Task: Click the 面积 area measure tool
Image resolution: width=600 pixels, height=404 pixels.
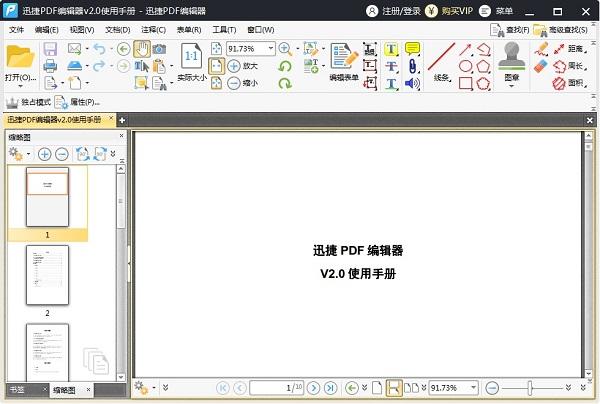Action: pos(570,83)
